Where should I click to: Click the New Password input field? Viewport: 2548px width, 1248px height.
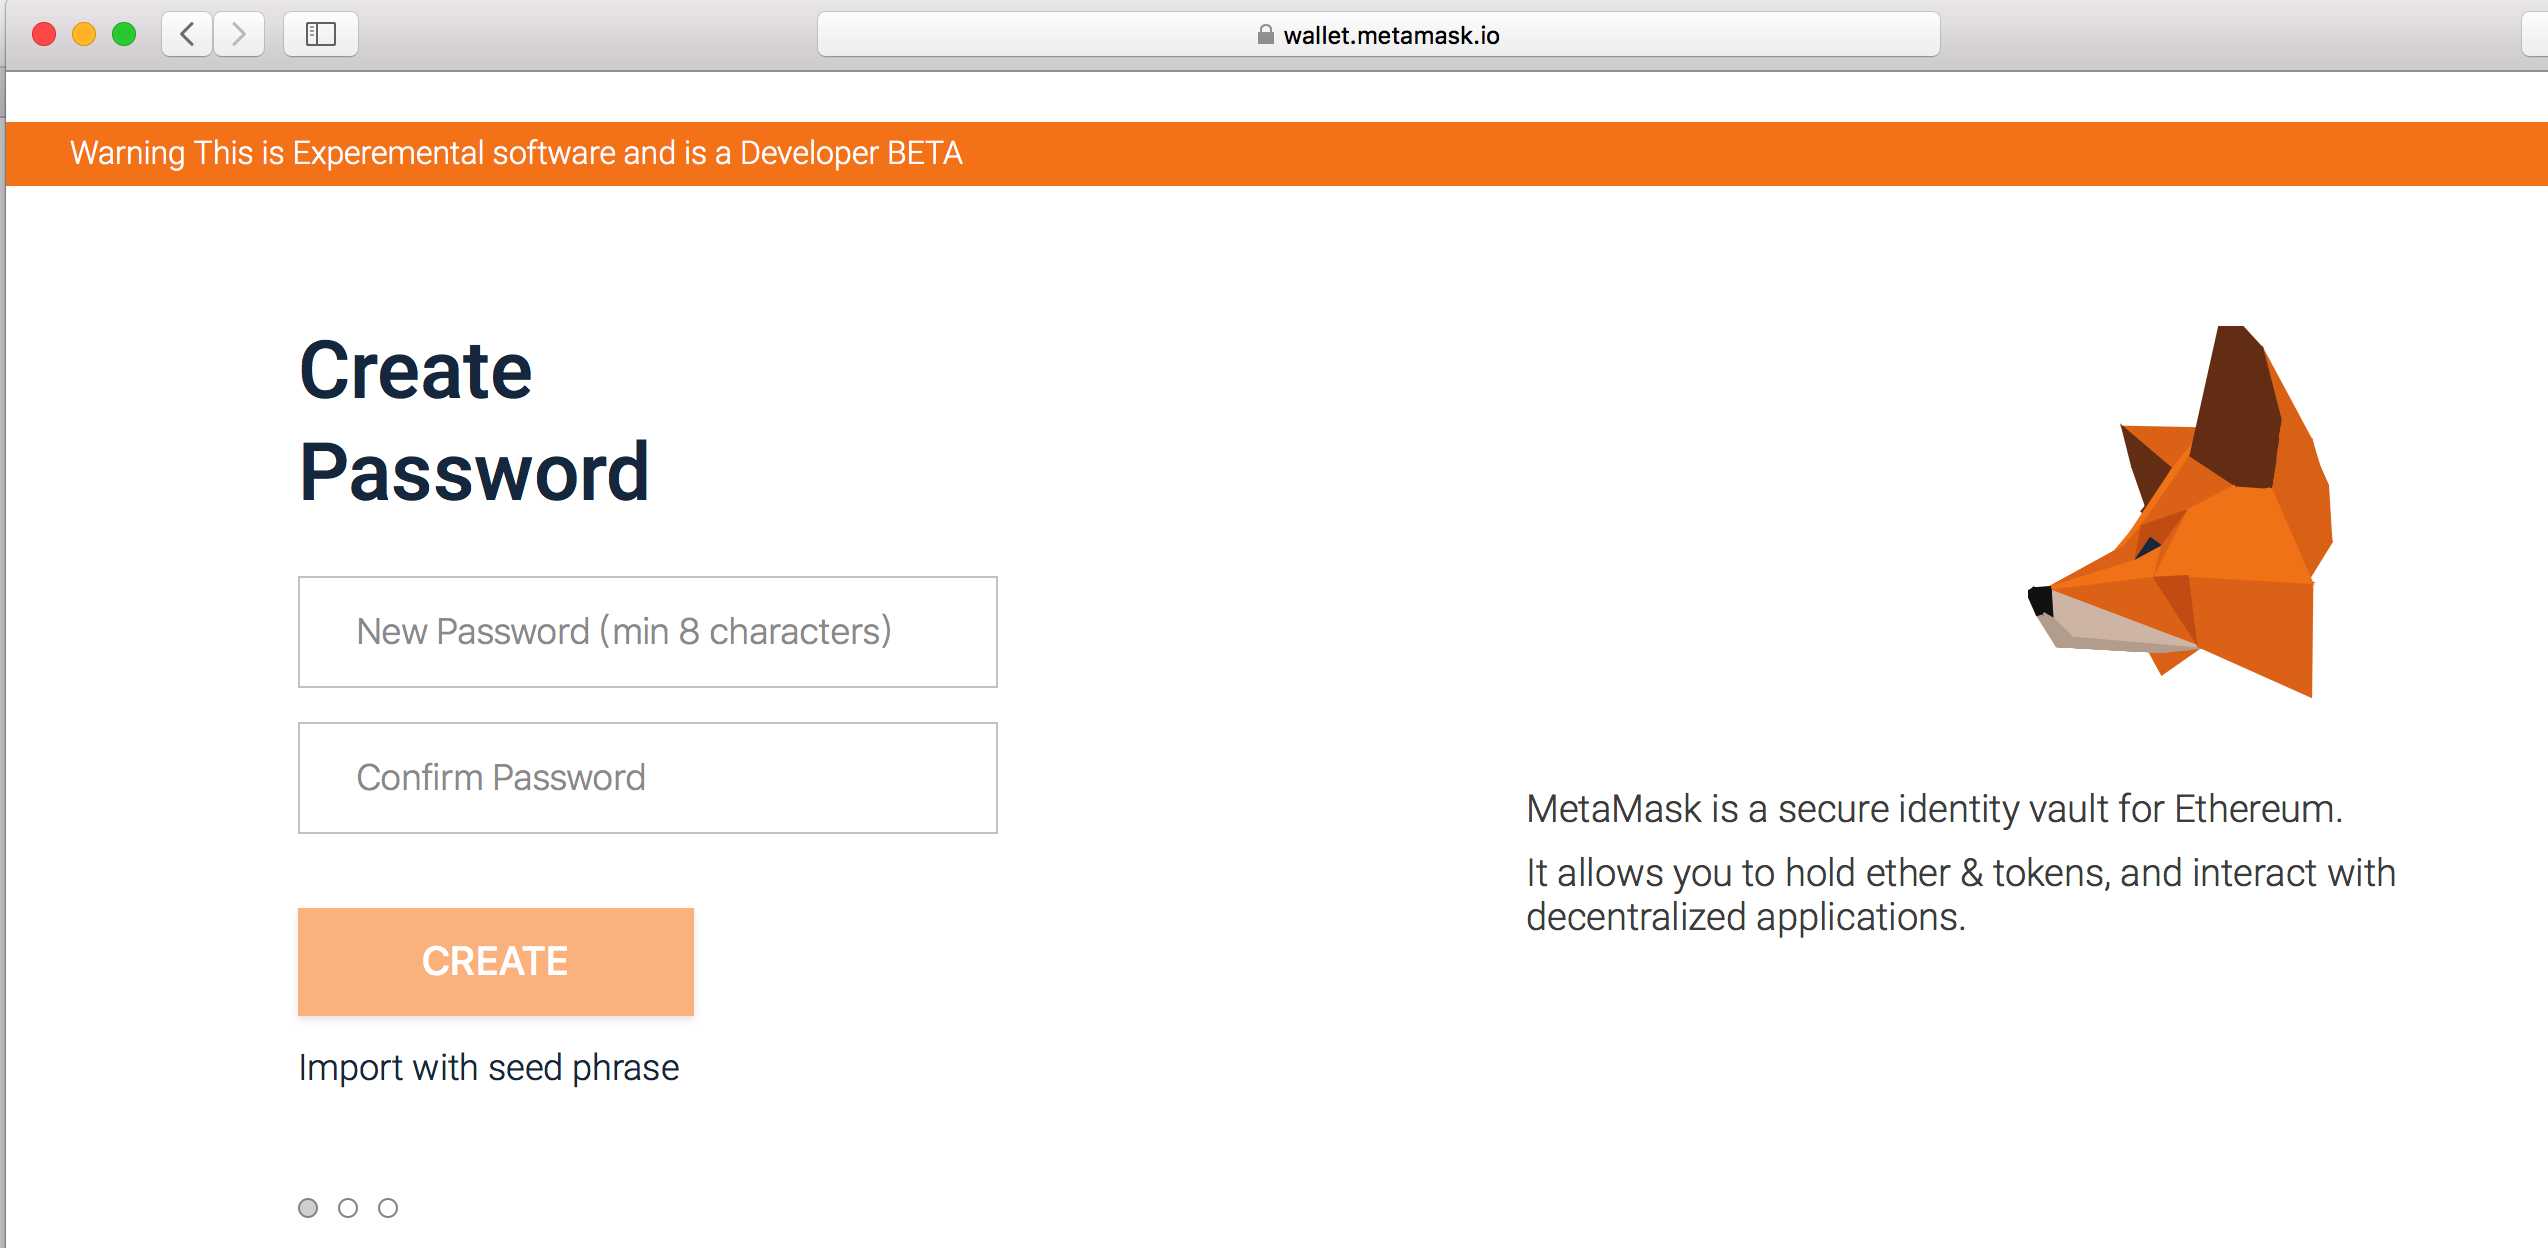(x=650, y=630)
